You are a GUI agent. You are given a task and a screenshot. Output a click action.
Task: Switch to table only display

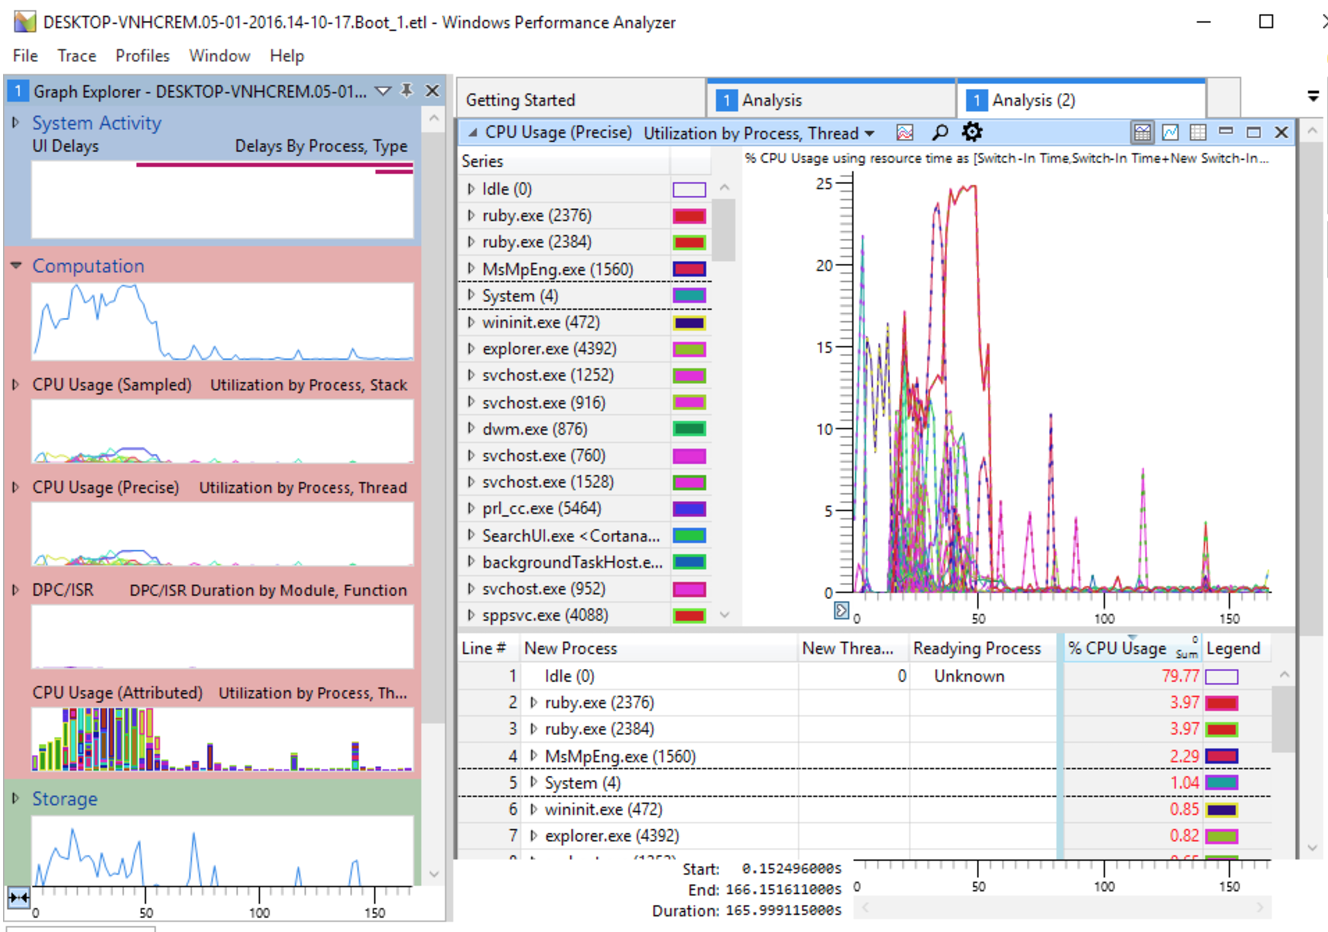(x=1198, y=133)
